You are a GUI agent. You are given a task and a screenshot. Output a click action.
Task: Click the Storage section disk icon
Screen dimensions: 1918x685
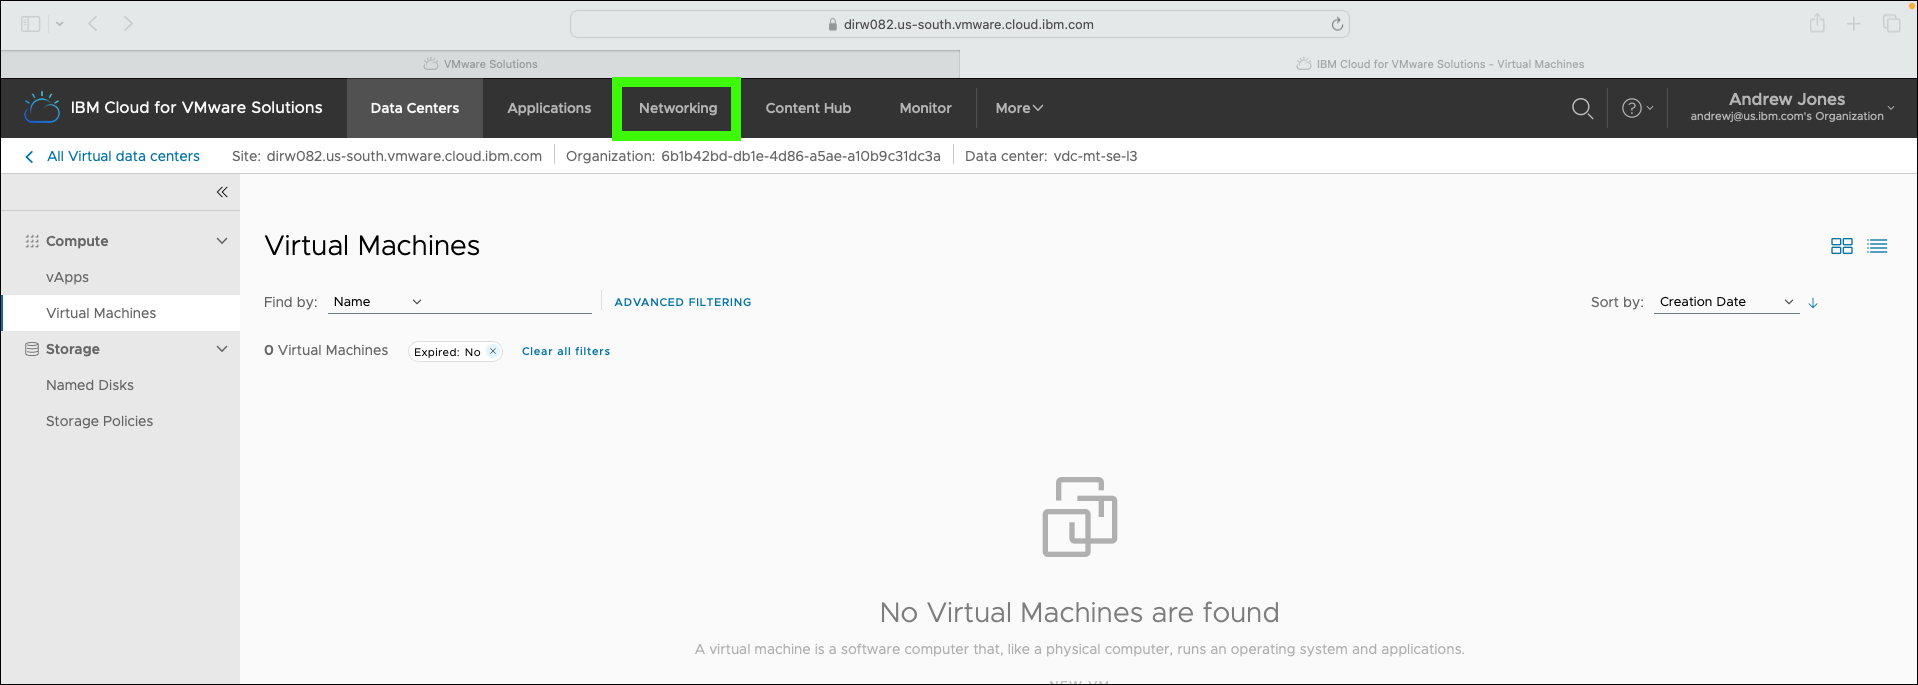[x=32, y=349]
